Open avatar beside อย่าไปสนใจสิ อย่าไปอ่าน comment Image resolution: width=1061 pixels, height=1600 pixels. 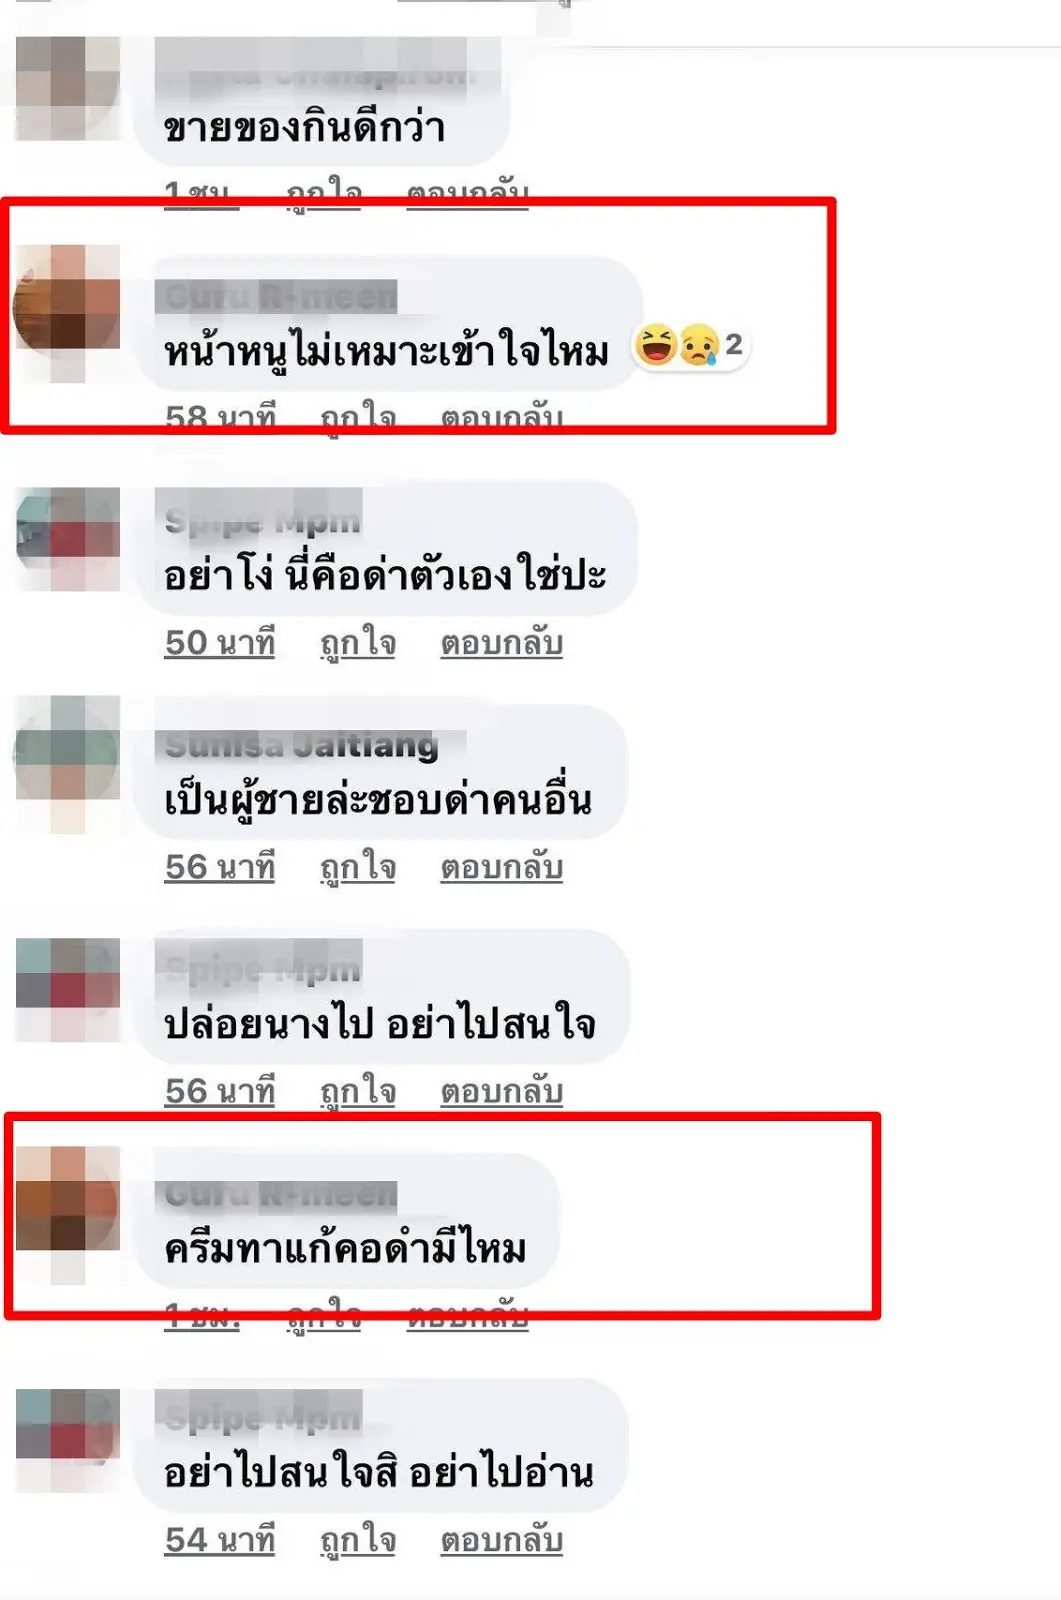pyautogui.click(x=67, y=1440)
